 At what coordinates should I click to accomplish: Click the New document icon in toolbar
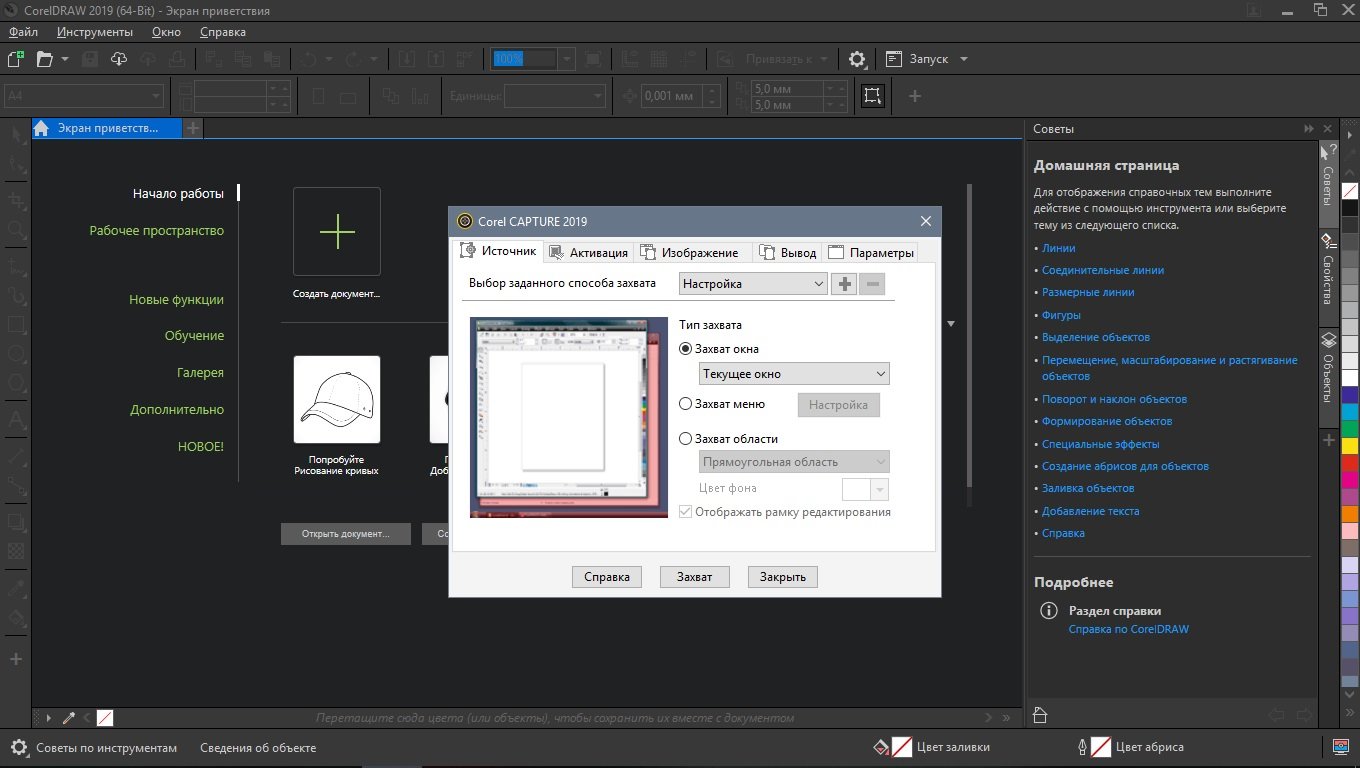[16, 59]
